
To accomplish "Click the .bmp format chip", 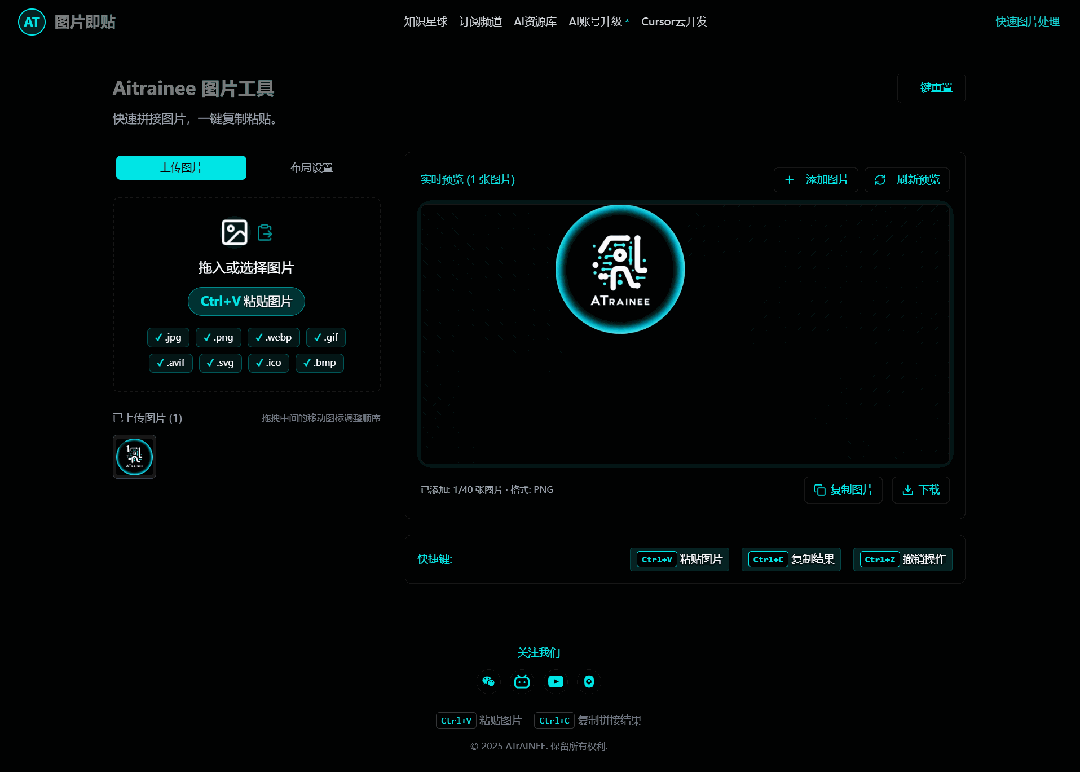I will tap(320, 363).
